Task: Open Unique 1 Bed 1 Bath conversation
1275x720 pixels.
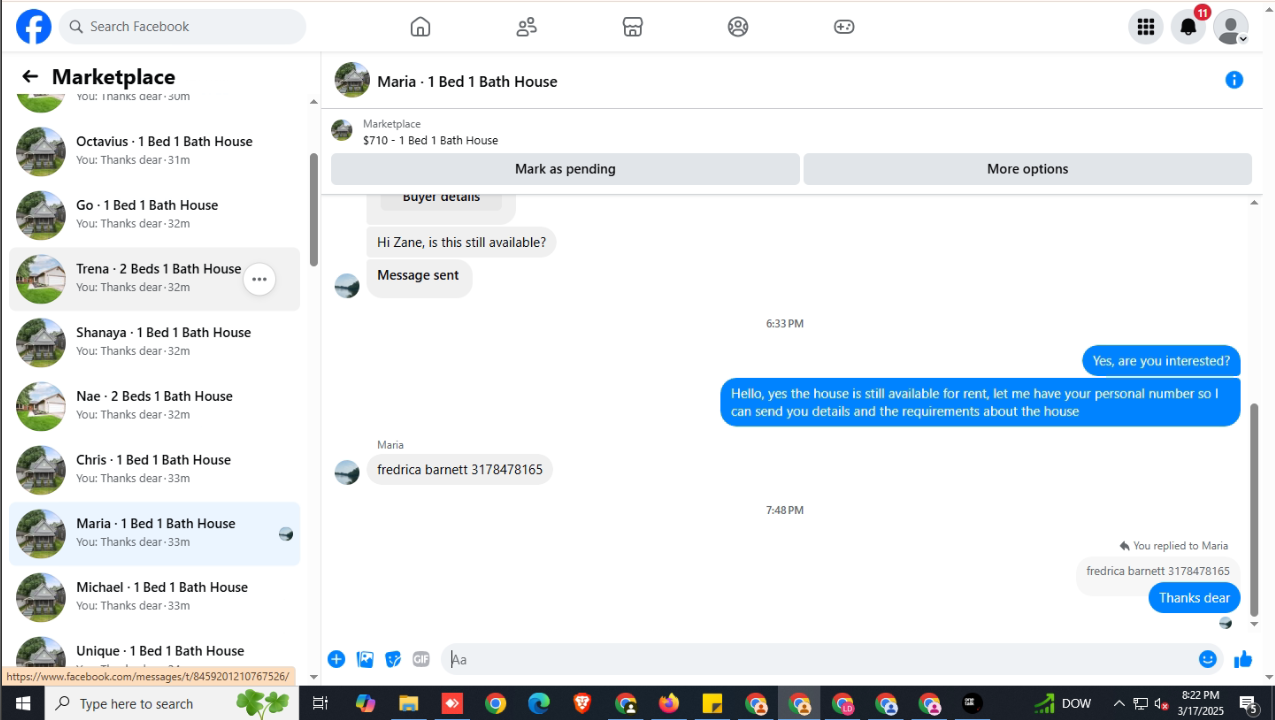Action: click(155, 651)
